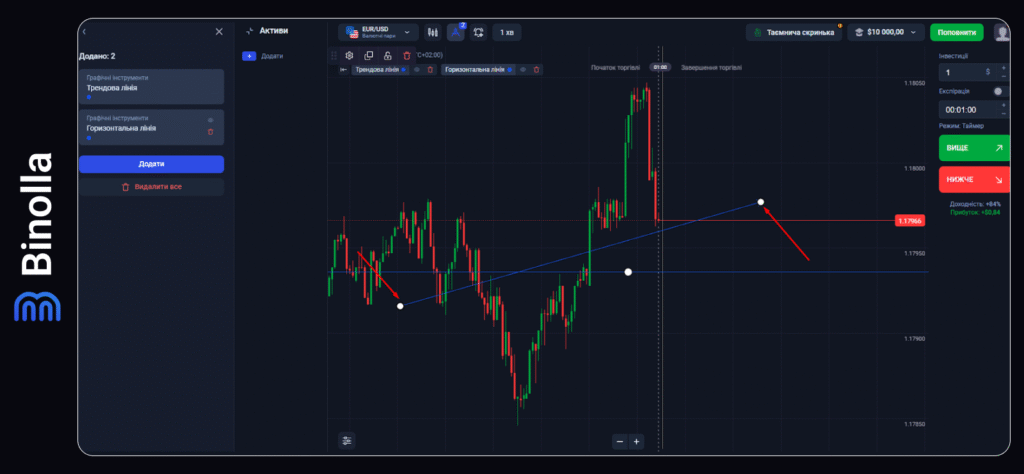Open the 1 хв timeframe selector
This screenshot has height=474, width=1024.
coord(507,32)
